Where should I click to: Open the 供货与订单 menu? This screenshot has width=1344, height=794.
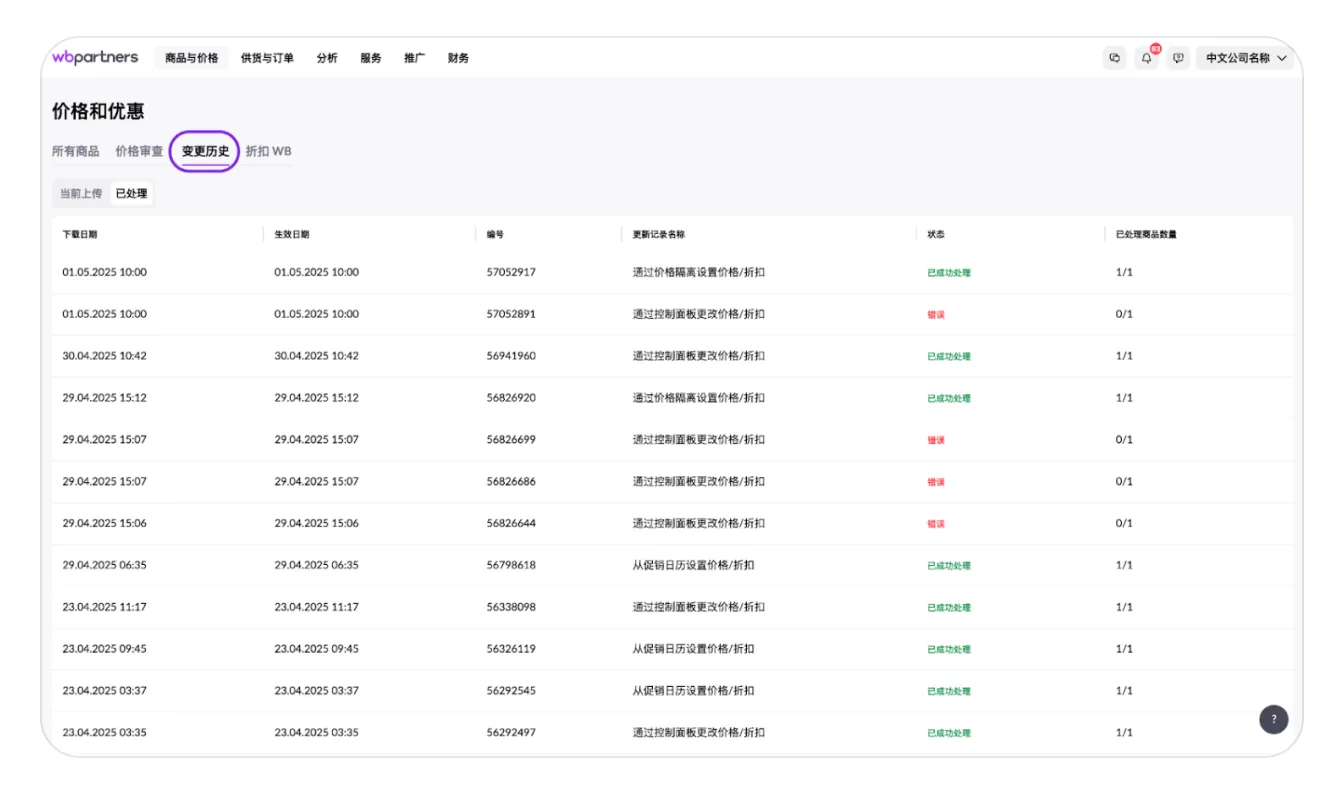[267, 58]
